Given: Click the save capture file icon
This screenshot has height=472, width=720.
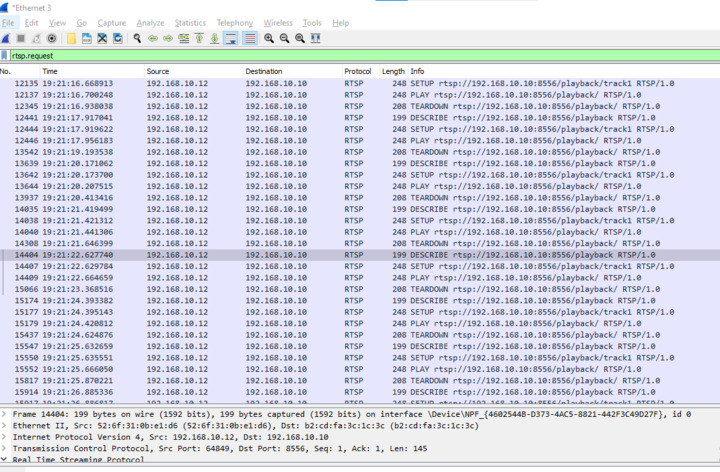Looking at the screenshot, I should 87,38.
